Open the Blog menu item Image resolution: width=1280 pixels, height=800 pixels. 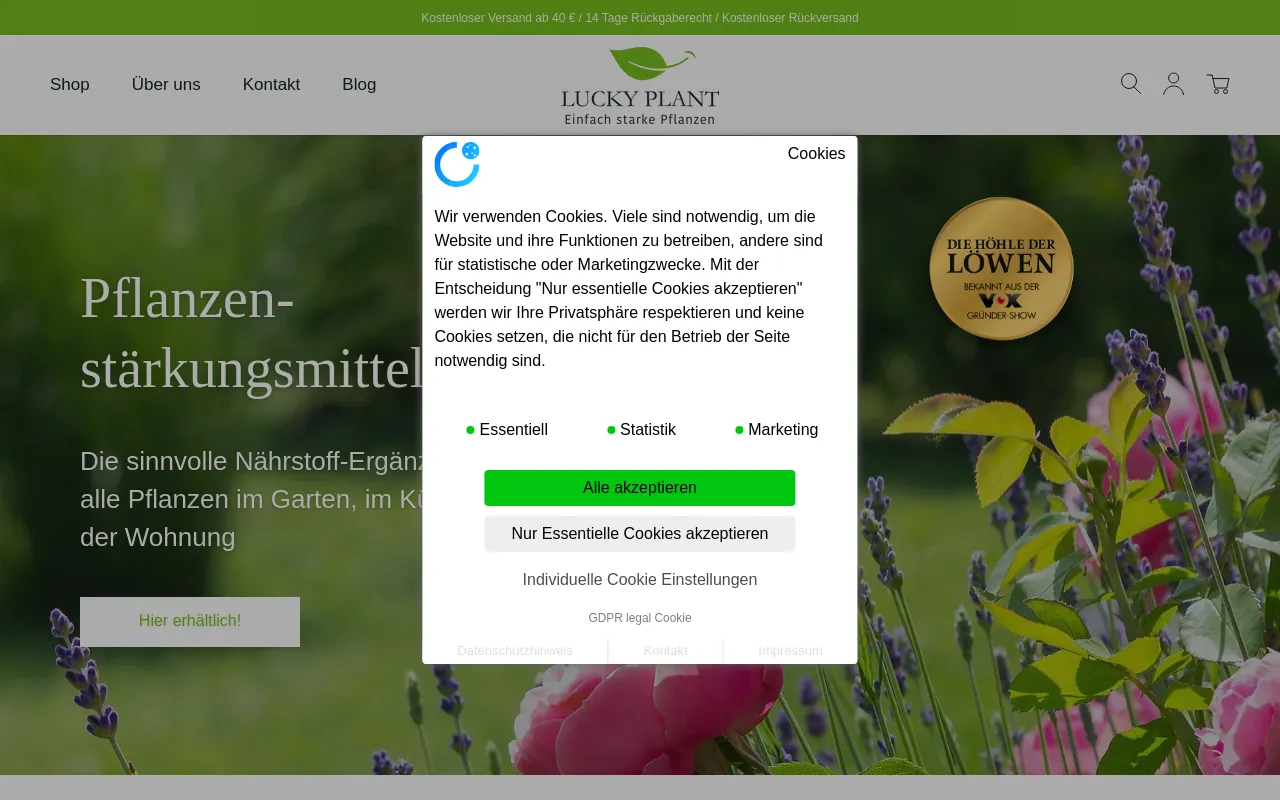point(359,85)
